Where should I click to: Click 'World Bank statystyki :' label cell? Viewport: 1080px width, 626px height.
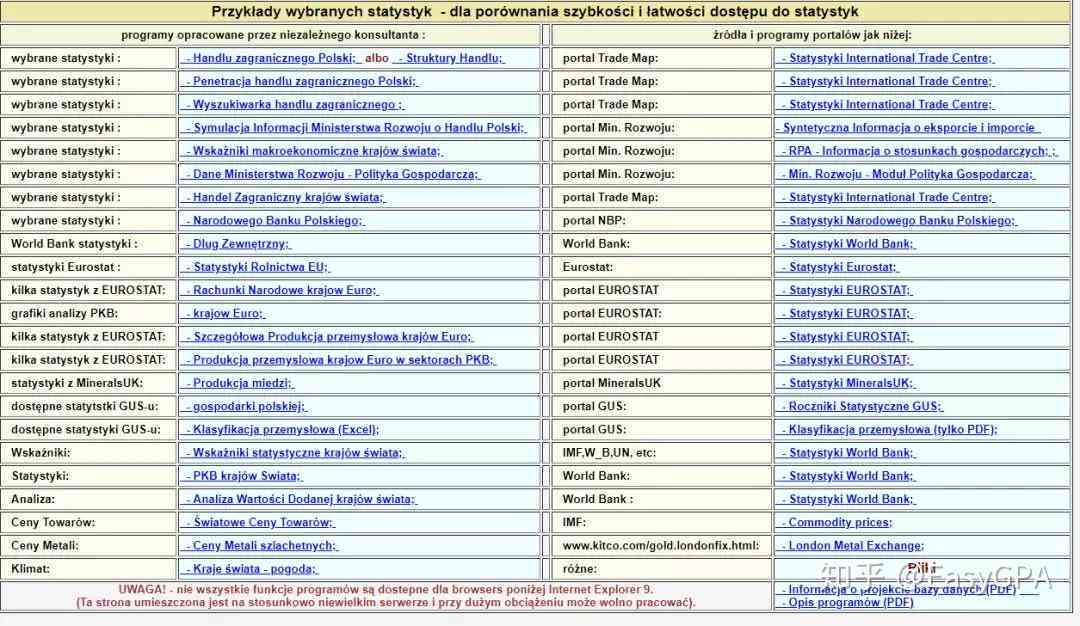pos(89,244)
